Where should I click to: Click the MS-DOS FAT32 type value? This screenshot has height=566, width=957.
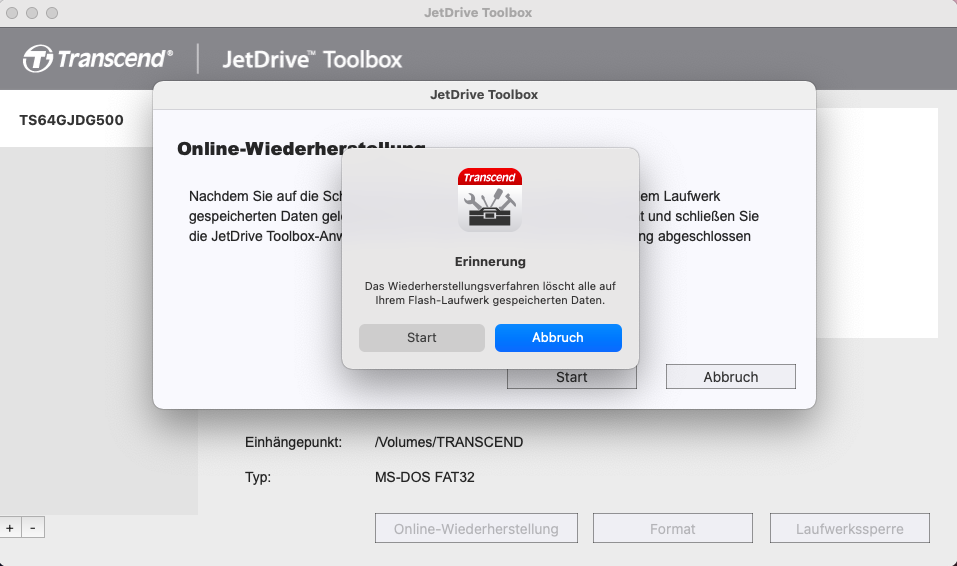click(x=425, y=477)
